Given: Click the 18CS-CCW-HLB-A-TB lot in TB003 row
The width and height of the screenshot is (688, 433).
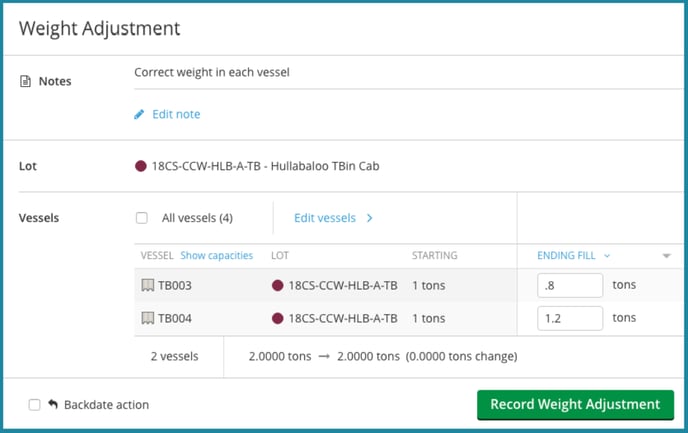Looking at the screenshot, I should pyautogui.click(x=342, y=286).
